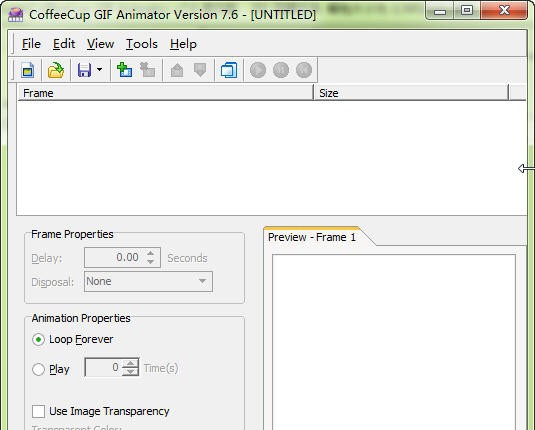This screenshot has width=535, height=430.
Task: Save animation with the floppy disk icon
Action: (x=84, y=70)
